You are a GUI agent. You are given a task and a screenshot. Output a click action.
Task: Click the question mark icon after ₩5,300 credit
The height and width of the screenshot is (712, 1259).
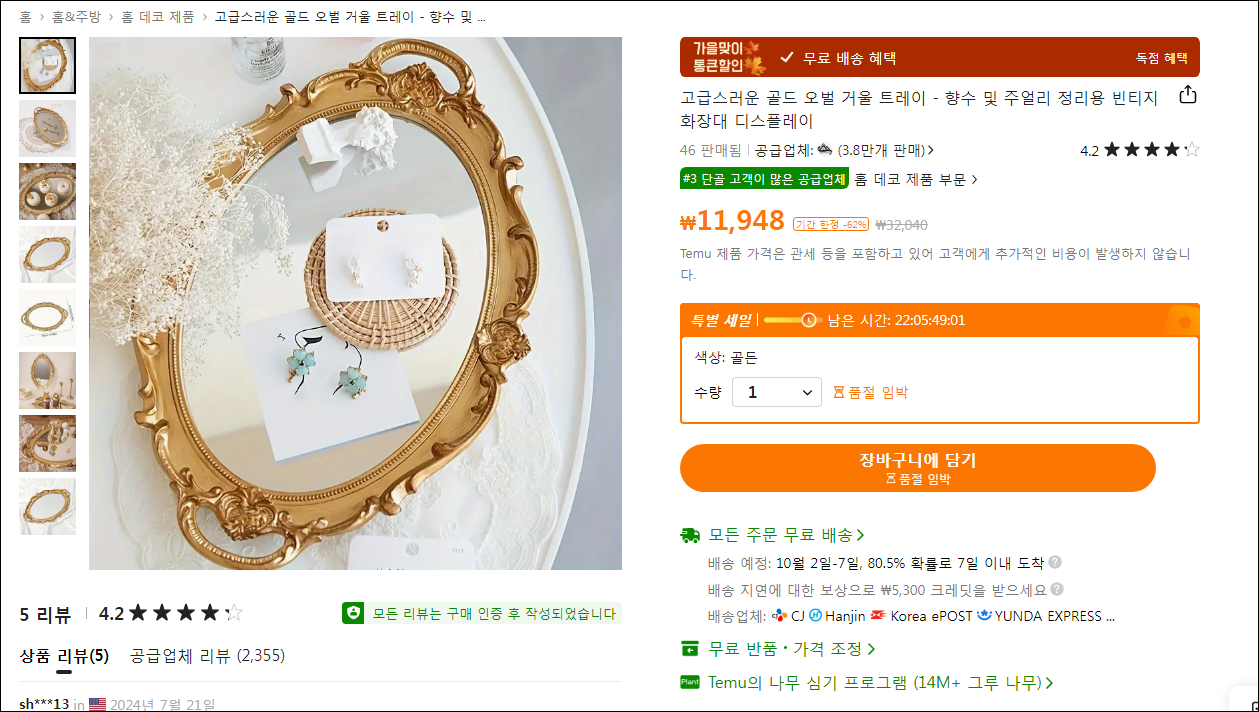coord(1057,589)
